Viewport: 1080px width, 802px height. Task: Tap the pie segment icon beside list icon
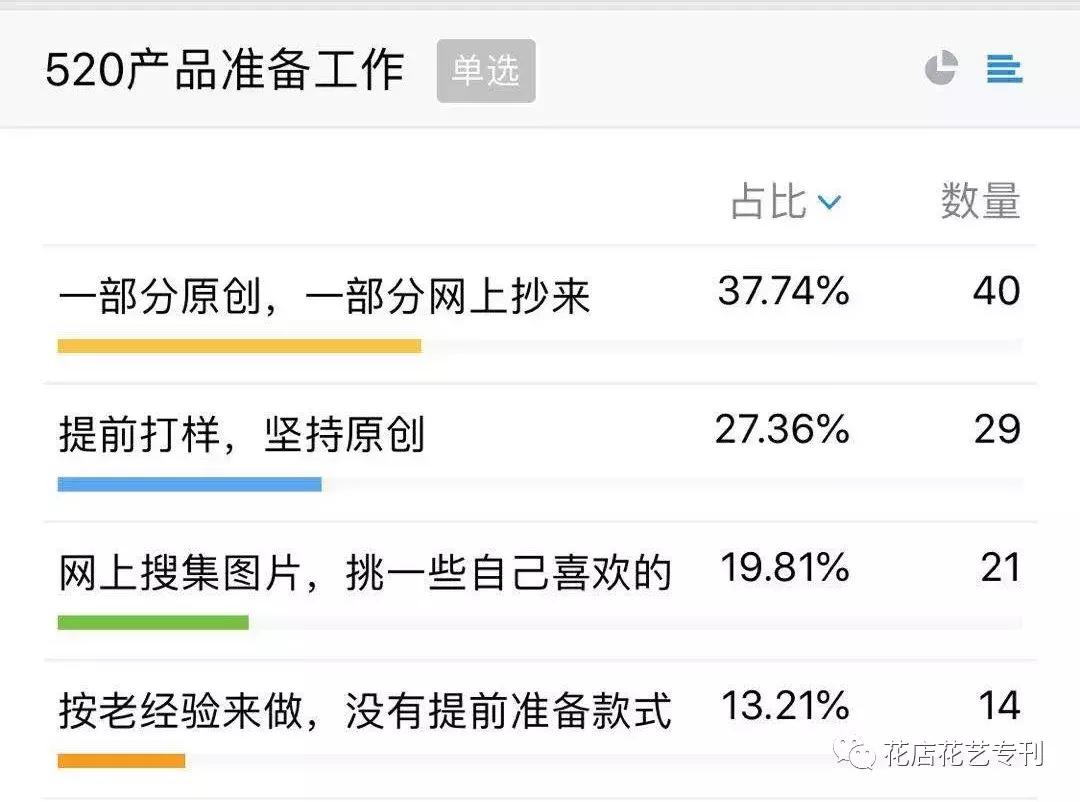(941, 69)
